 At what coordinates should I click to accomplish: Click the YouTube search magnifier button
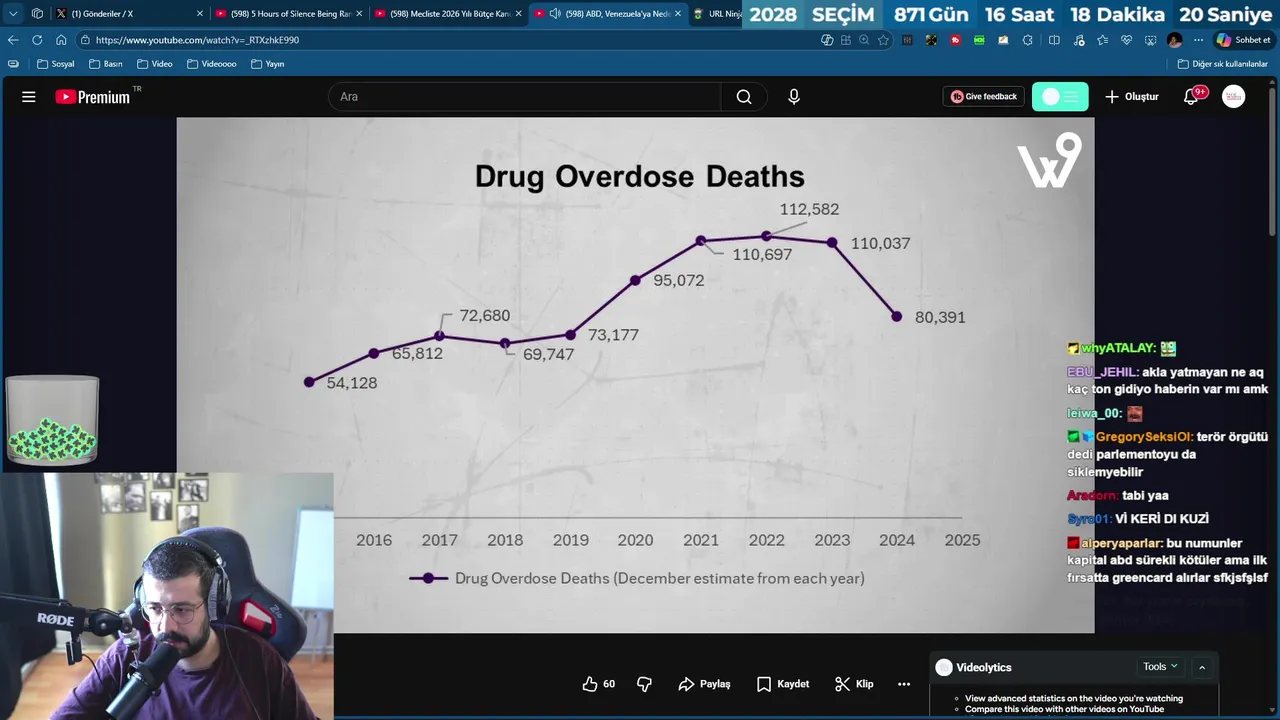point(744,97)
